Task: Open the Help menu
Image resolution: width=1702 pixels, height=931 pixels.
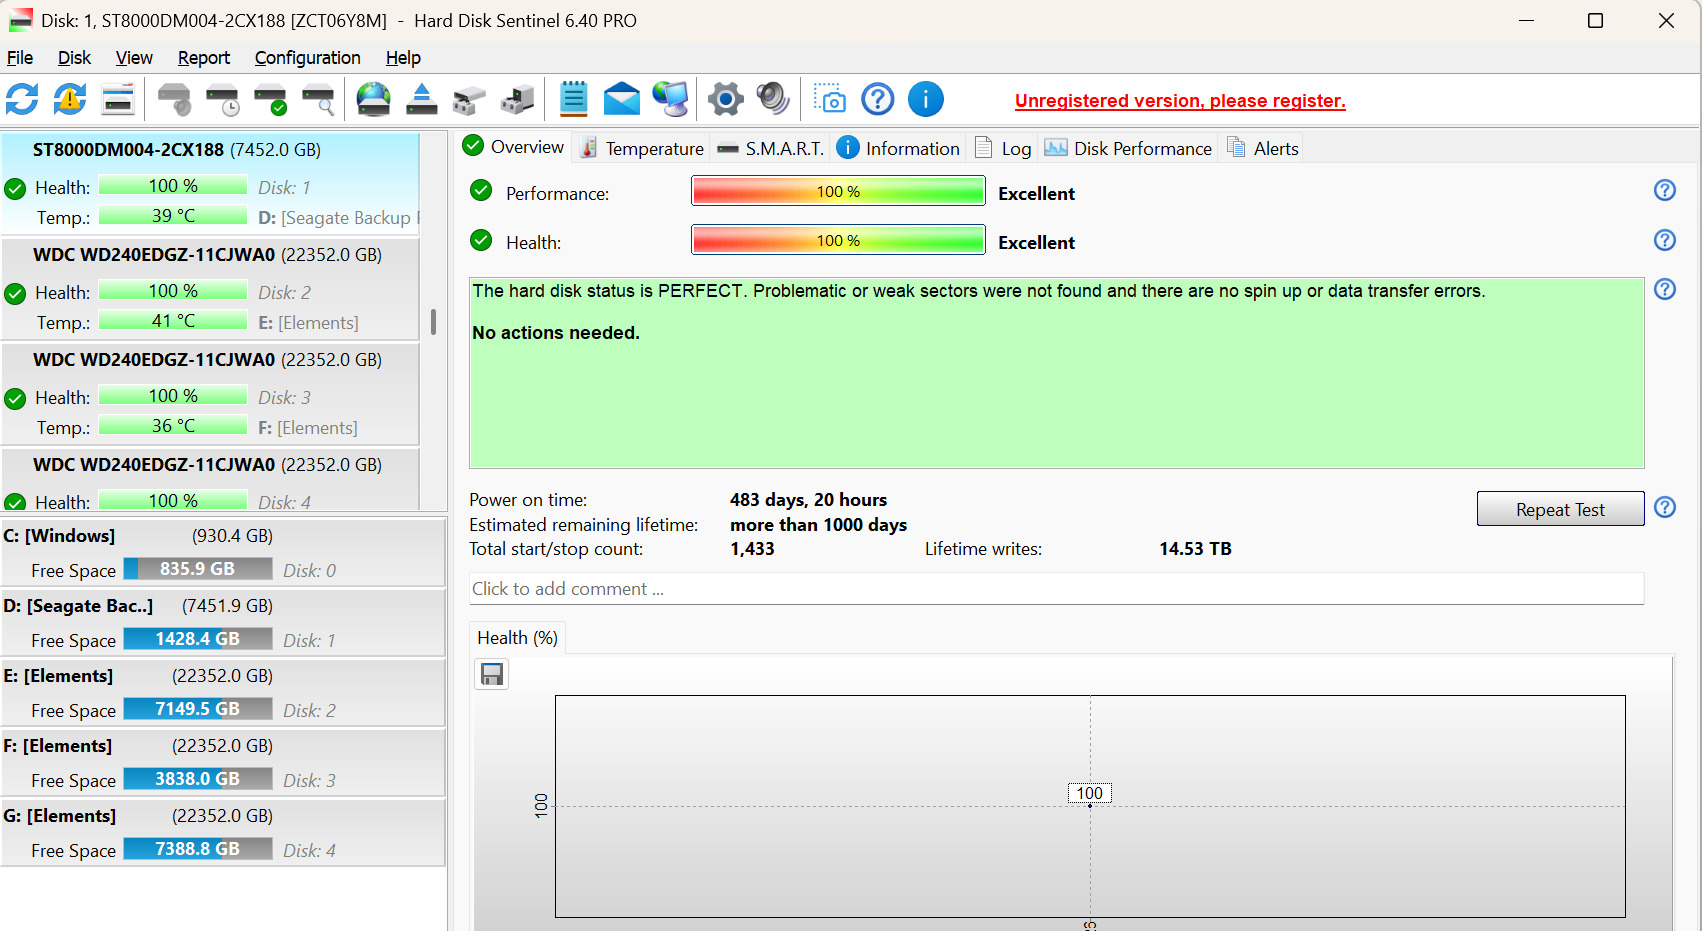Action: coord(403,58)
